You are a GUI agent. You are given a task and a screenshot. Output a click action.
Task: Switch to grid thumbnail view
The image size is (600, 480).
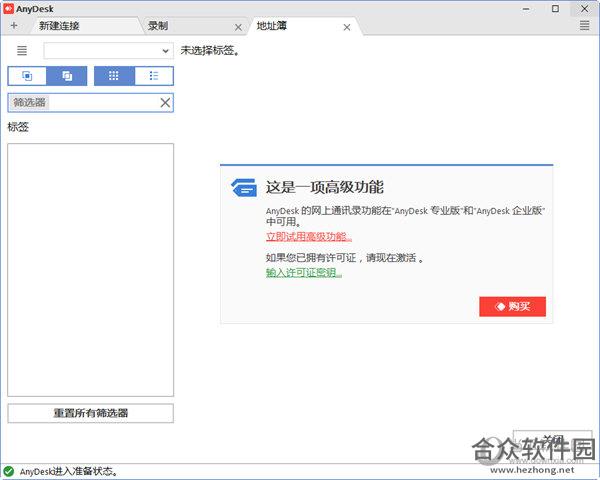(x=114, y=76)
